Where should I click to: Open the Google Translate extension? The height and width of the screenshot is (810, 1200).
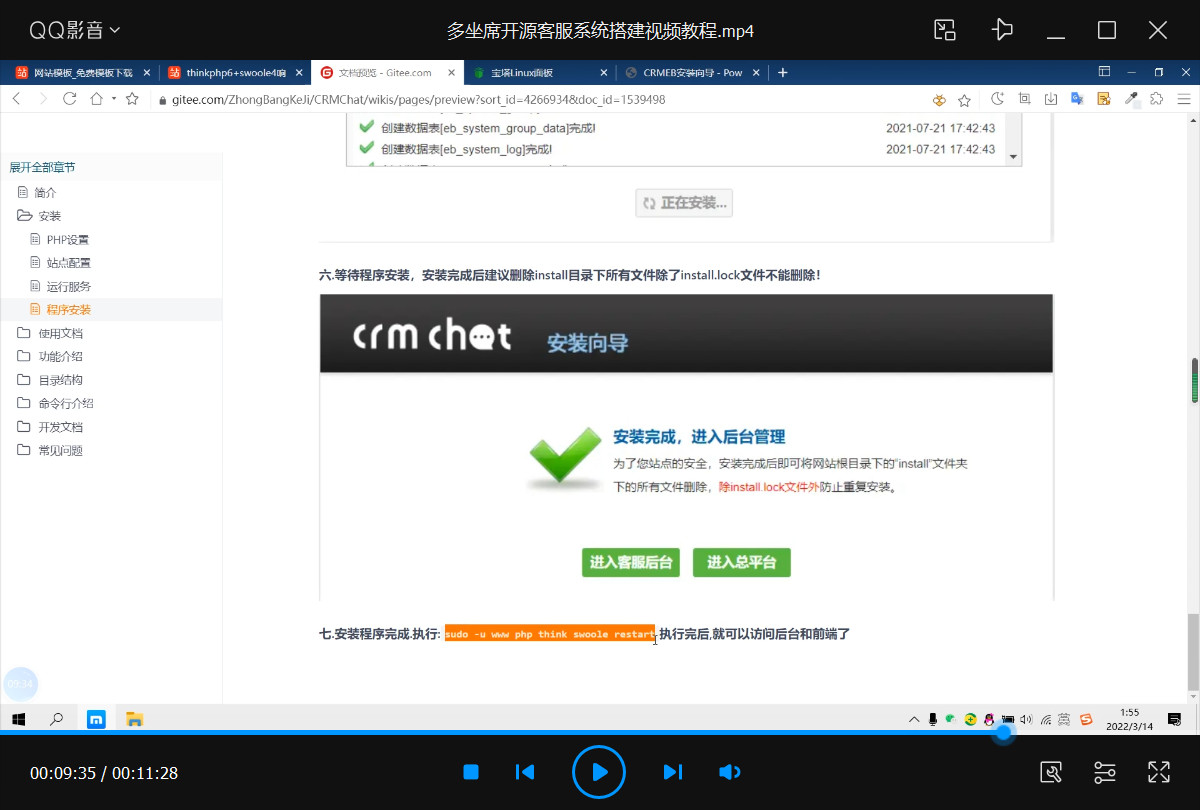1078,99
